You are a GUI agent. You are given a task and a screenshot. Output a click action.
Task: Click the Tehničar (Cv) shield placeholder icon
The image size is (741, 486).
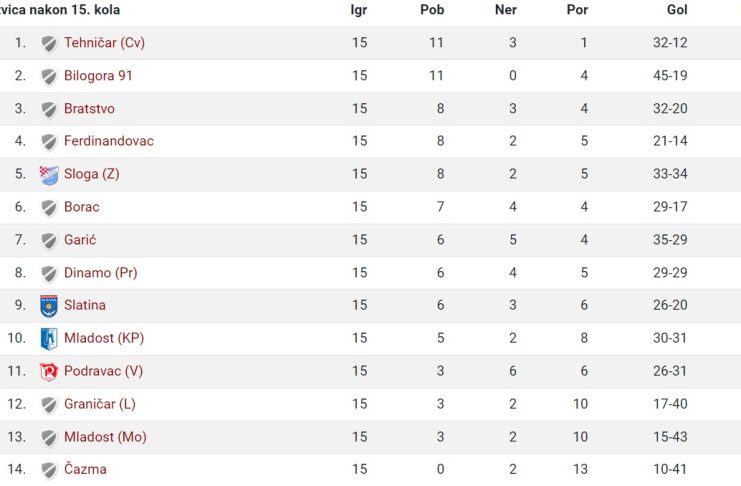click(49, 43)
